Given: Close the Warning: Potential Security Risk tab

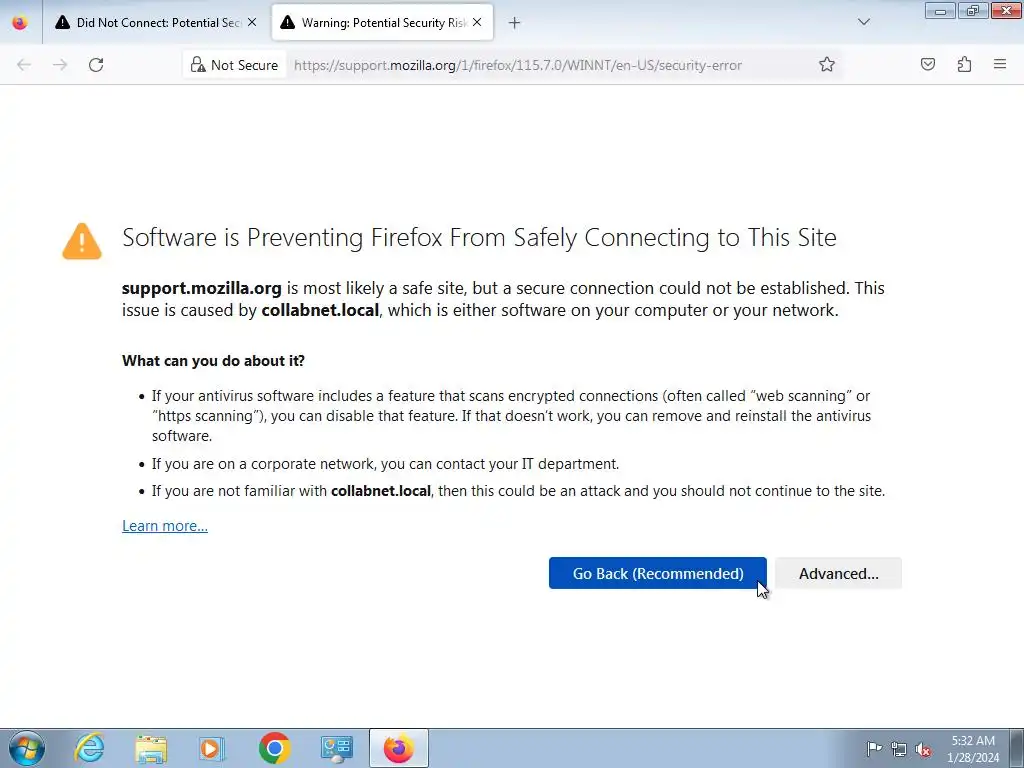Looking at the screenshot, I should (477, 23).
